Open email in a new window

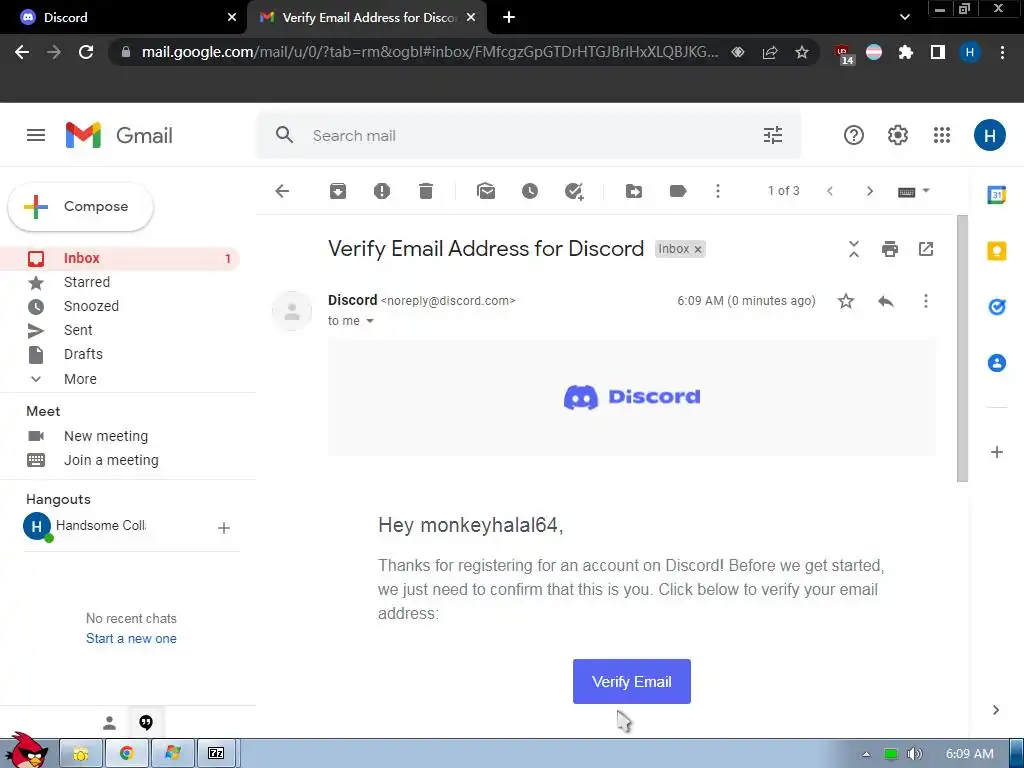[926, 249]
